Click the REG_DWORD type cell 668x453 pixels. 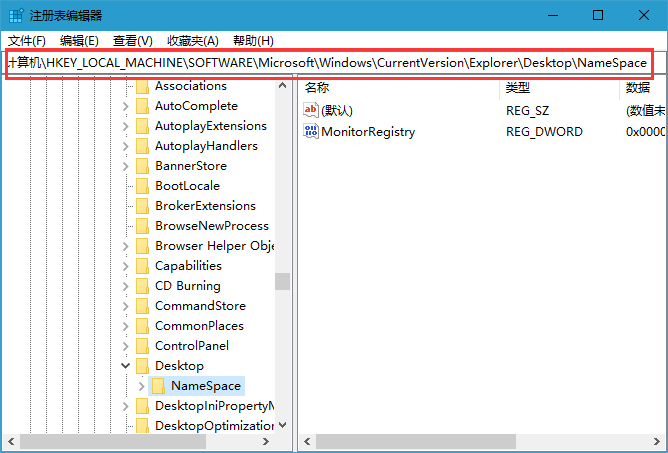(544, 132)
